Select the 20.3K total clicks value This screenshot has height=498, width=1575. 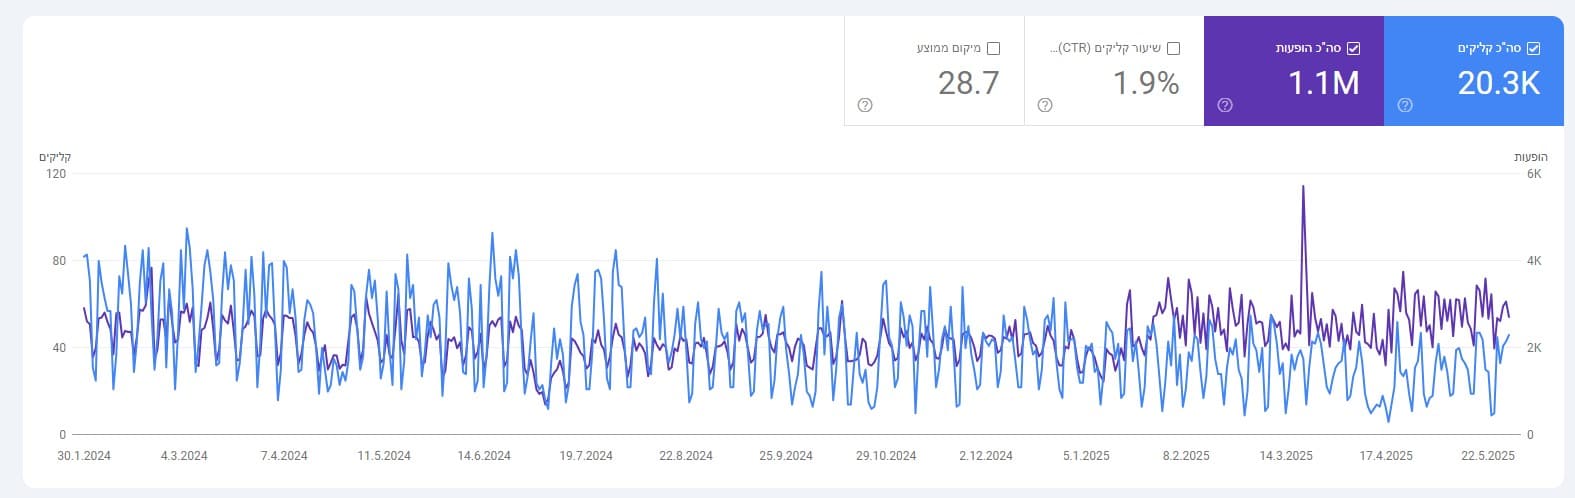pyautogui.click(x=1498, y=83)
